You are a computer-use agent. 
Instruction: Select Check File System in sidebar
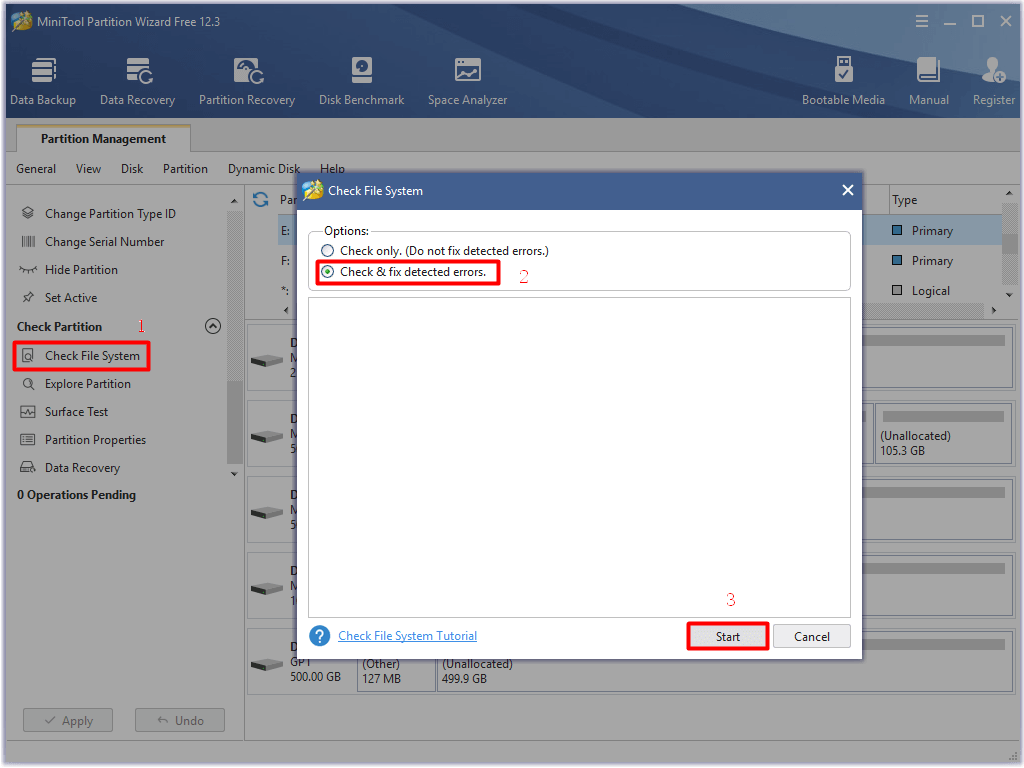[81, 356]
